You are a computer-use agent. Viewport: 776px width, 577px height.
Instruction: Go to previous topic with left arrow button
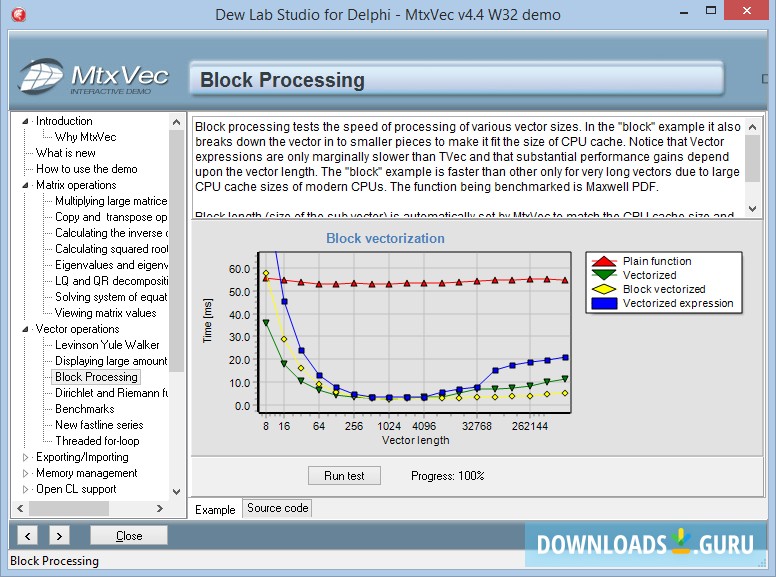click(x=28, y=536)
